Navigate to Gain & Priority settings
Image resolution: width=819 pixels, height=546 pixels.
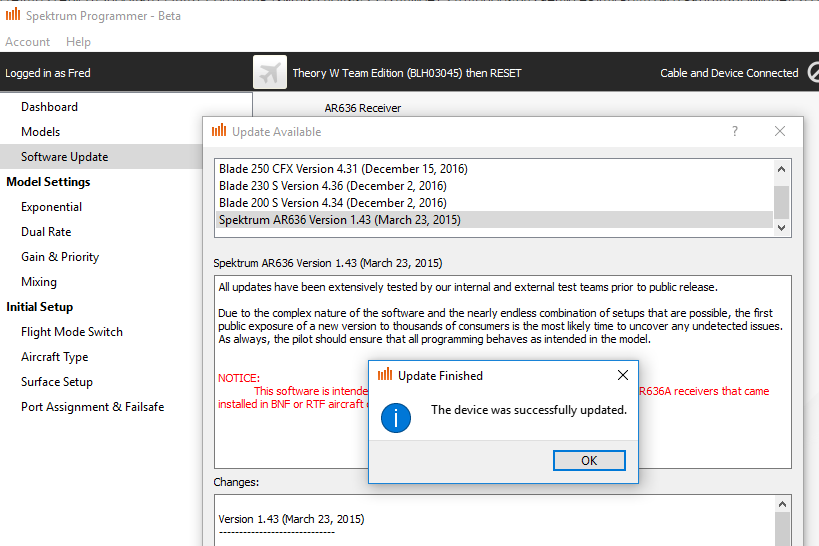point(59,257)
